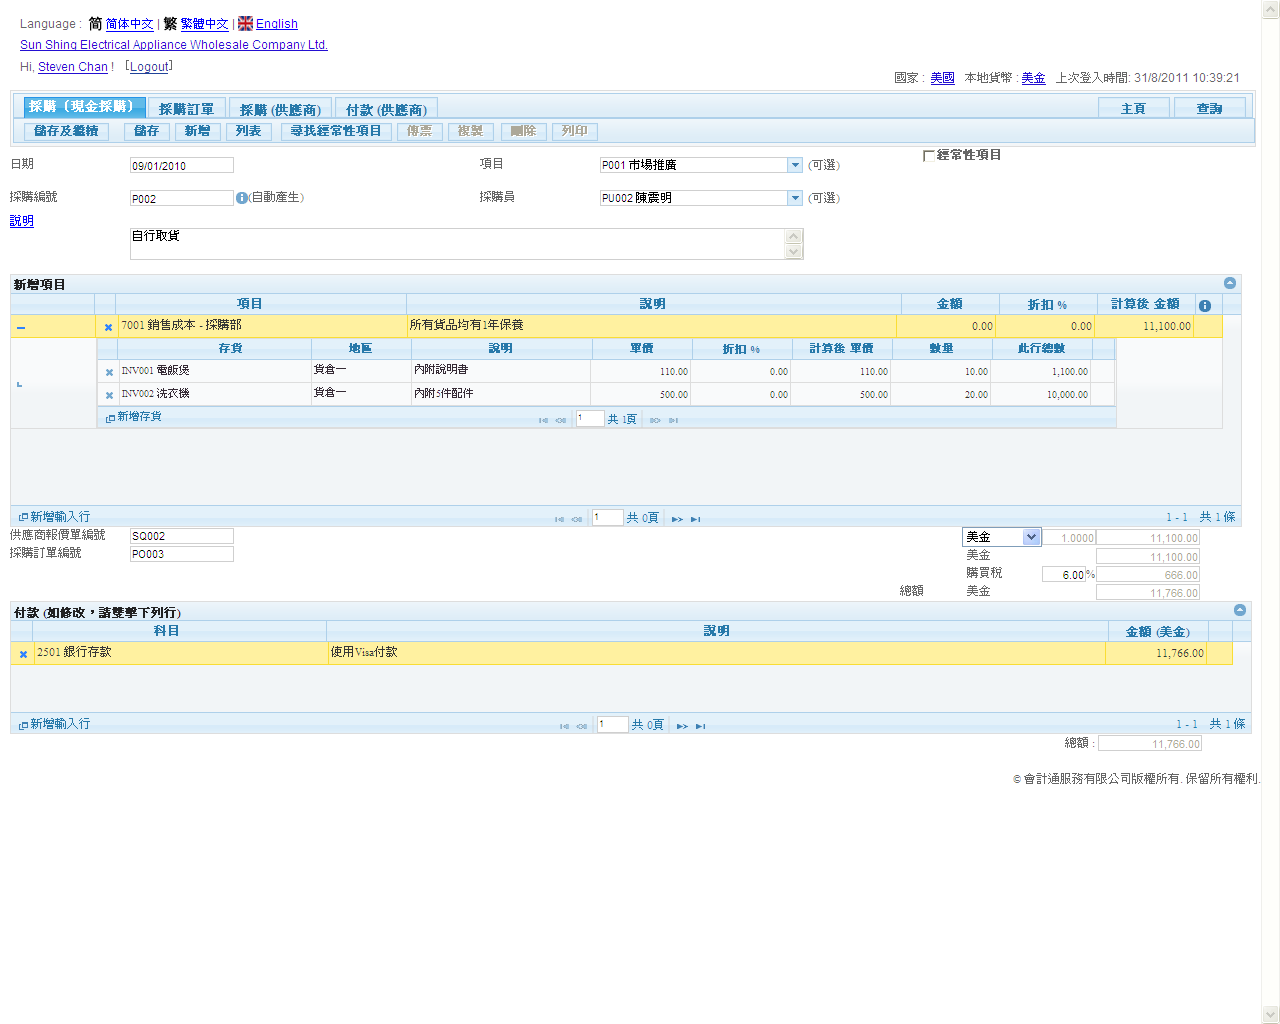
Task: Go to last page in 新增項目 grid pager
Action: (695, 519)
